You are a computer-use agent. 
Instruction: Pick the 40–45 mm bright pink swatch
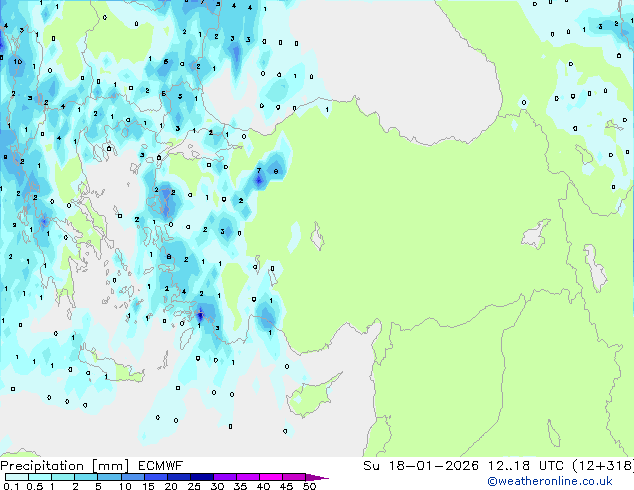pos(271,477)
